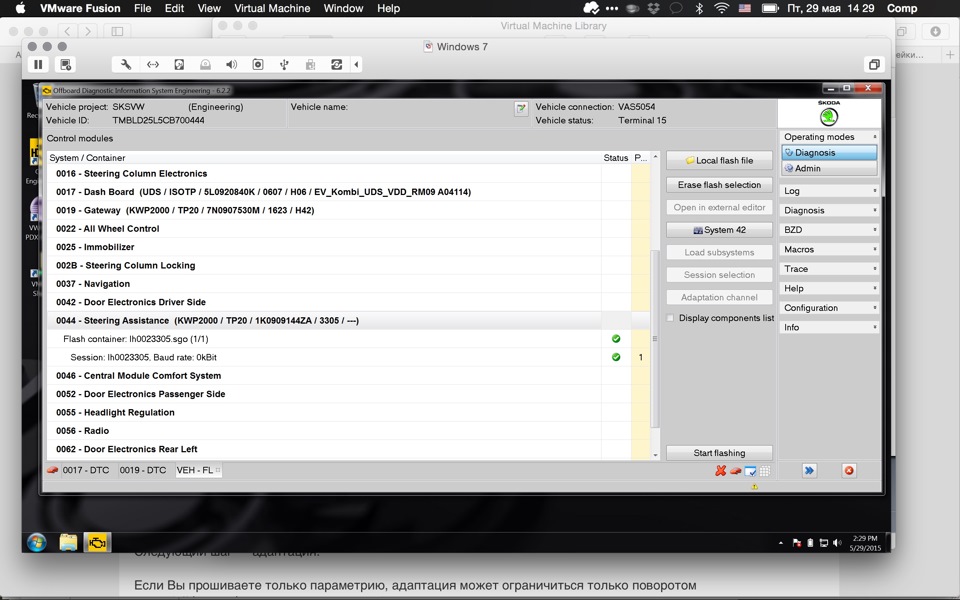Enable Display components list checkbox
This screenshot has width=960, height=600.
[670, 318]
